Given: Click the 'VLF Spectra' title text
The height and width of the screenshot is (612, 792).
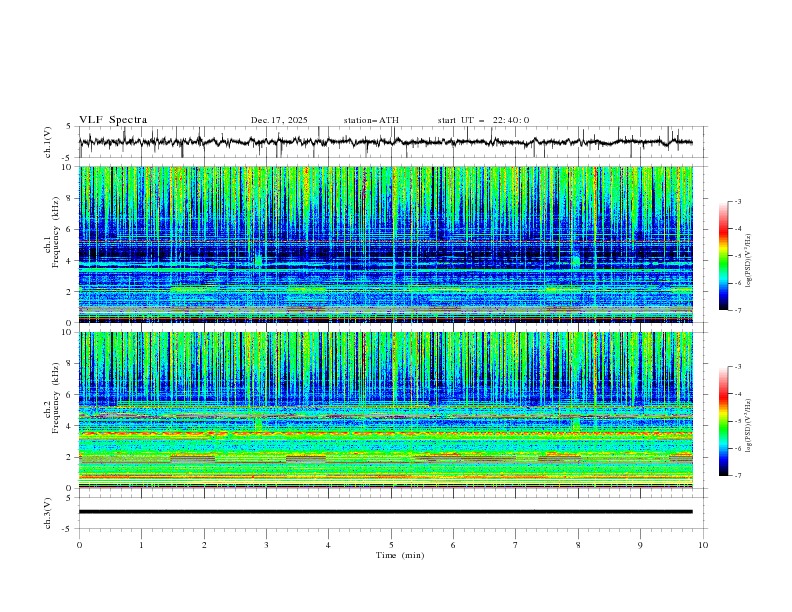Looking at the screenshot, I should (x=113, y=120).
